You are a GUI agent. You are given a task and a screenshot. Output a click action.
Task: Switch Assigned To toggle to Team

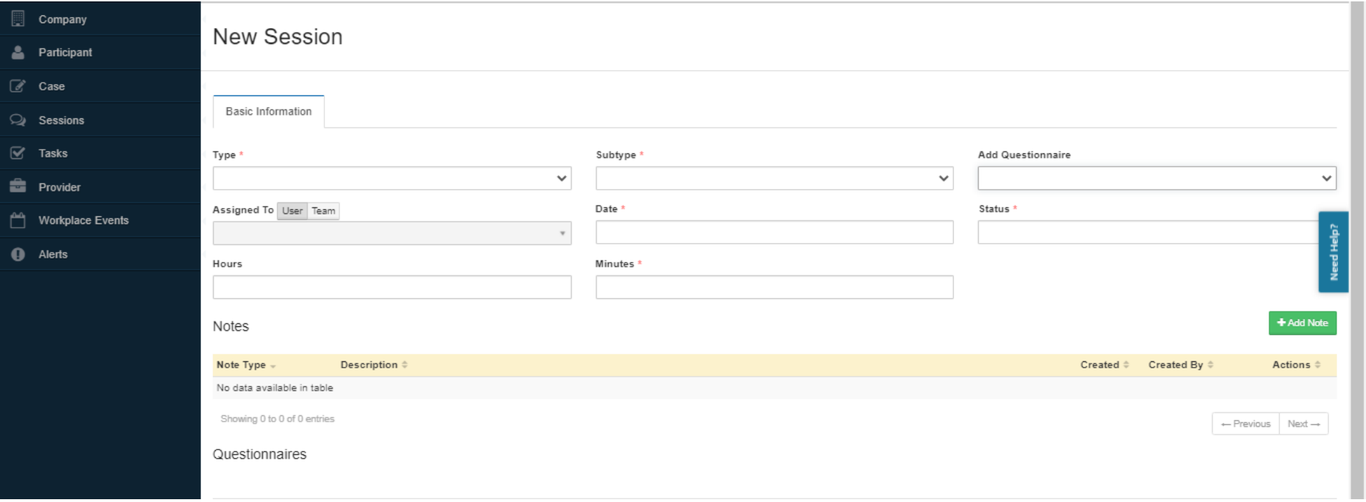tap(323, 211)
